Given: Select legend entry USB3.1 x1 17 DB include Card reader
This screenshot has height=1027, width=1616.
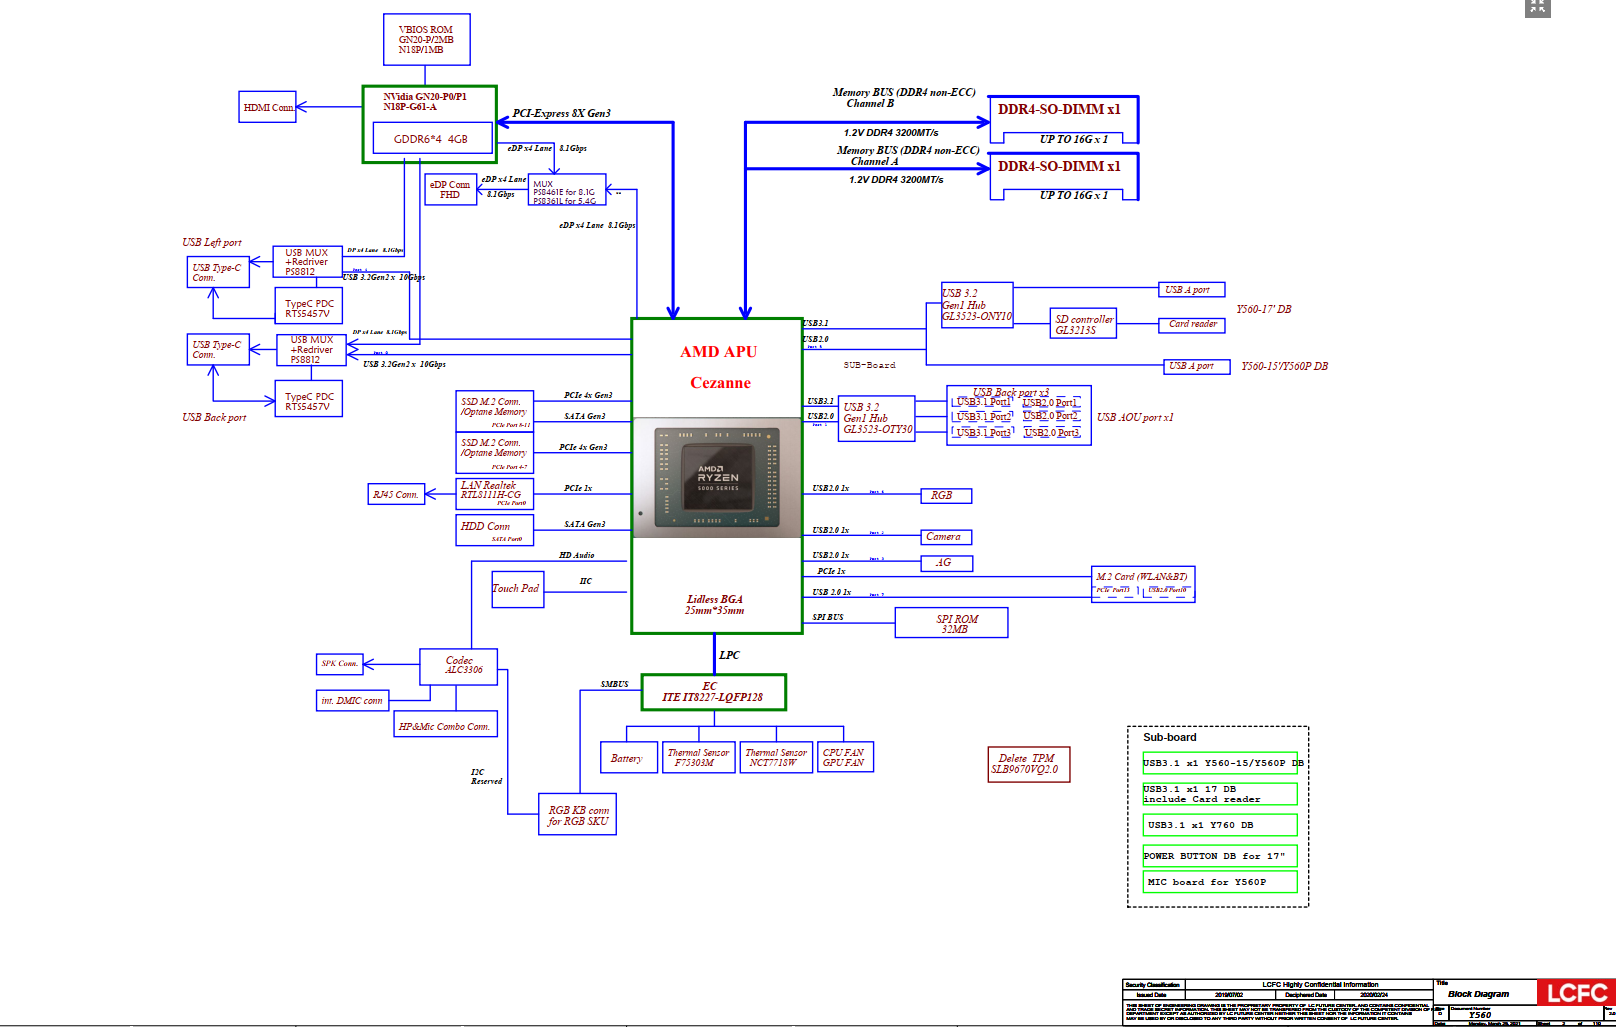Looking at the screenshot, I should pos(1220,794).
